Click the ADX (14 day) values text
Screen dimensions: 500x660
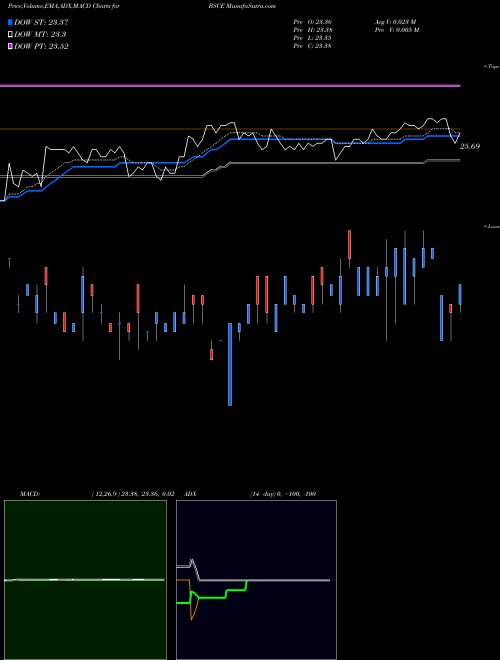pos(283,494)
